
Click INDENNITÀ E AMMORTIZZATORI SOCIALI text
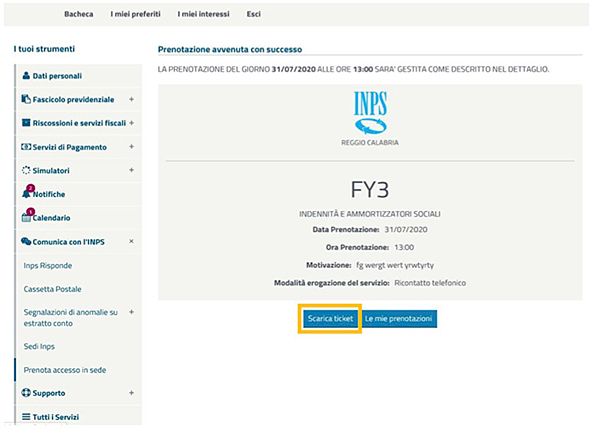click(x=370, y=214)
